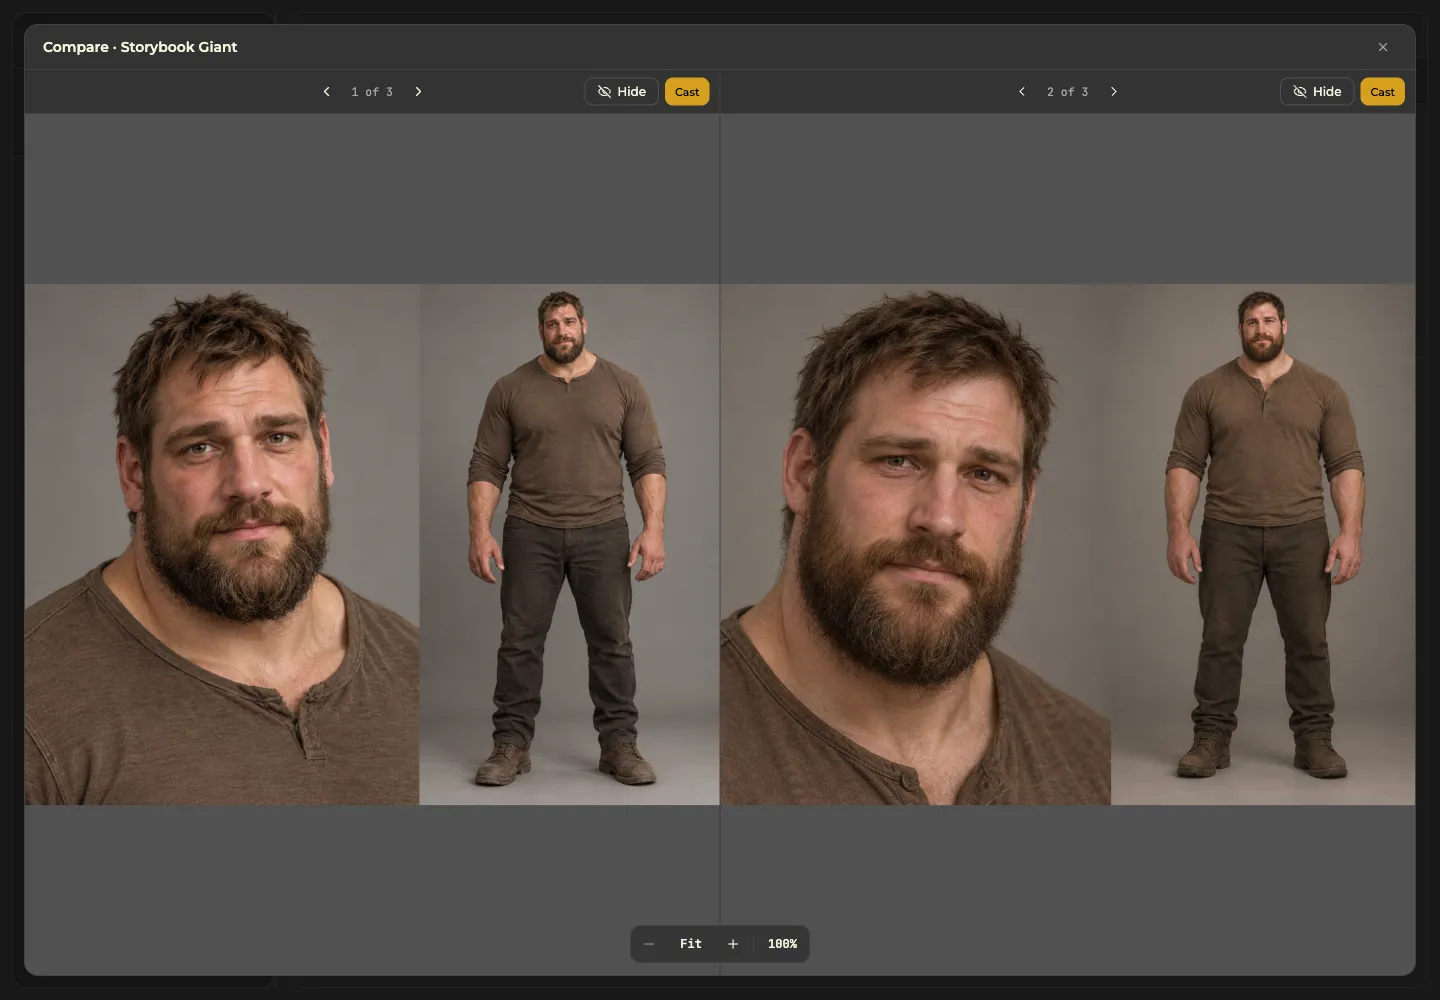
Task: Click the '1 of 3' counter
Action: tap(372, 92)
